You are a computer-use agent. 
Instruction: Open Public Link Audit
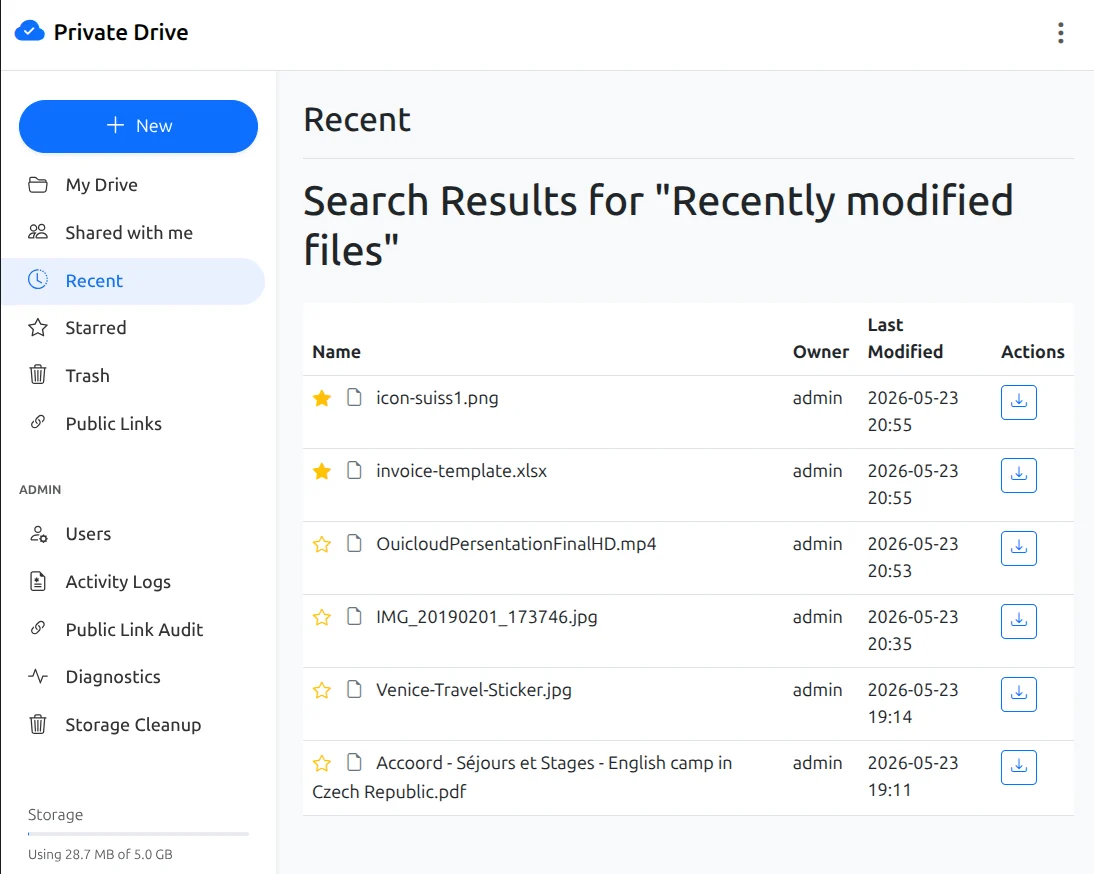[x=133, y=630]
